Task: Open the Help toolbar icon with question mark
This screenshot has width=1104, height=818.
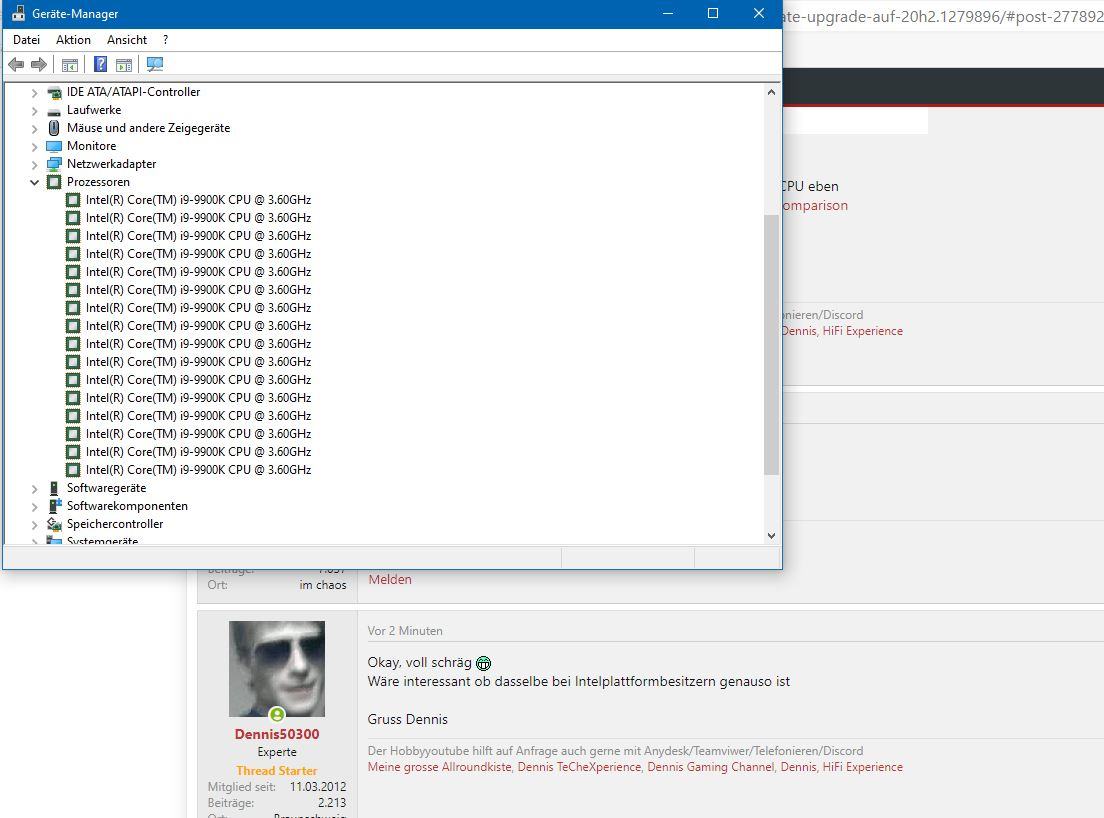Action: click(101, 65)
